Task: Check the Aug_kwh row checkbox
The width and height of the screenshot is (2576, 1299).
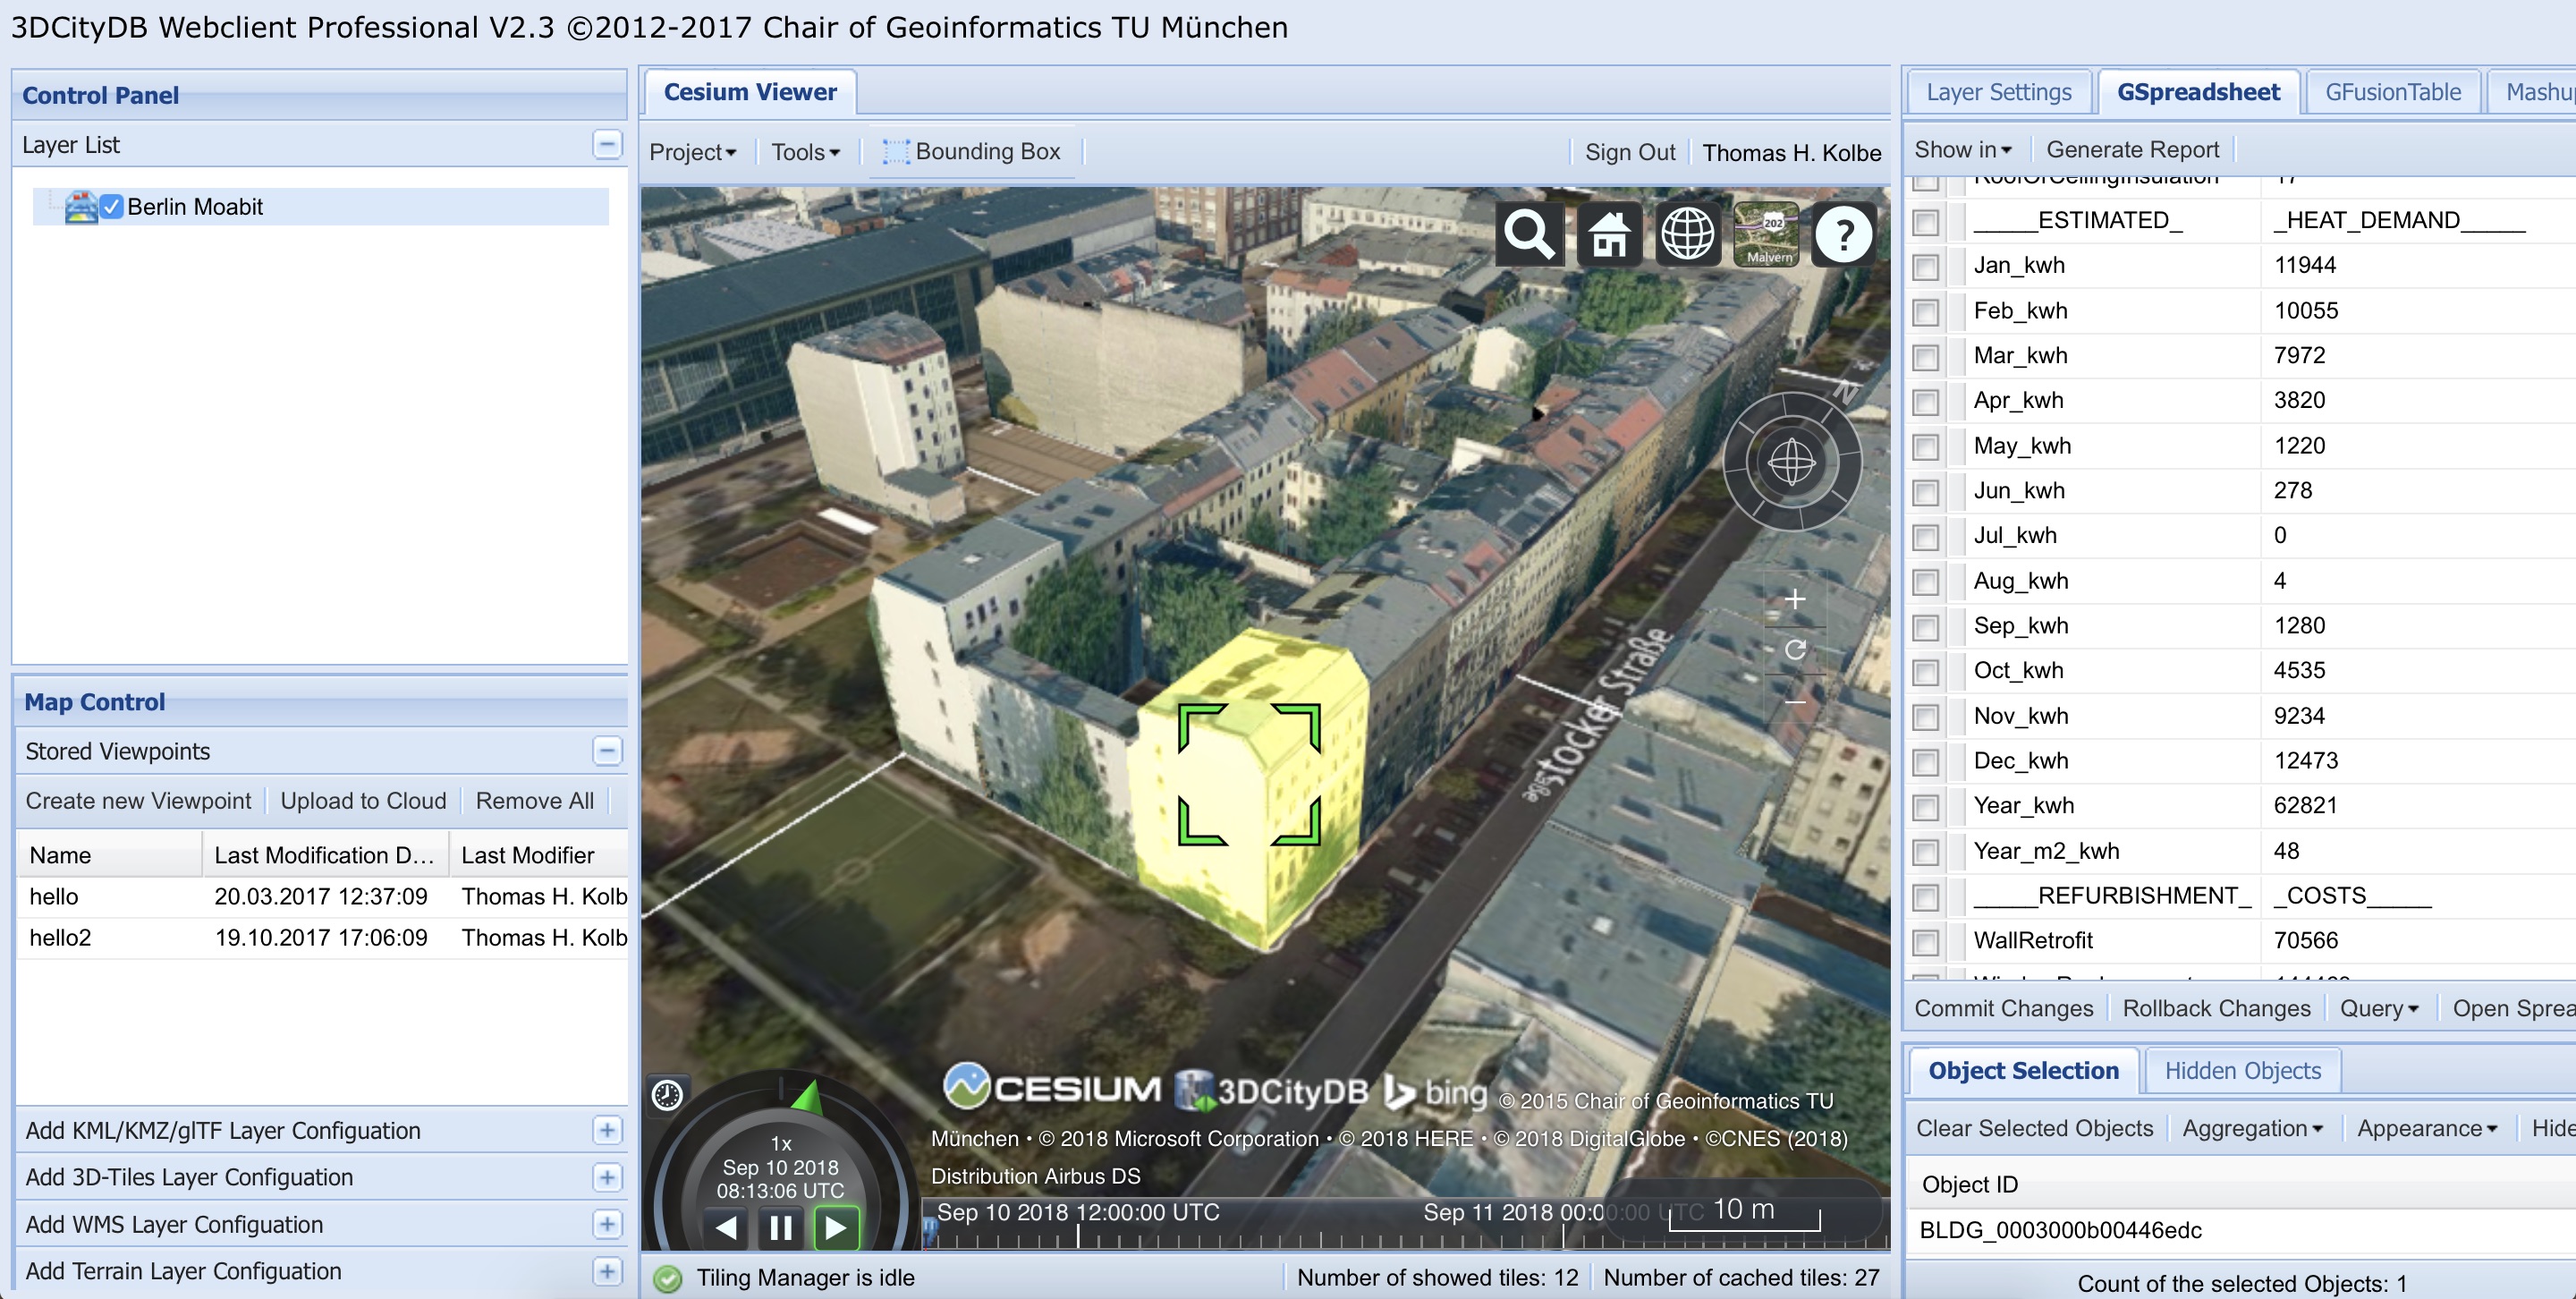Action: point(1925,582)
